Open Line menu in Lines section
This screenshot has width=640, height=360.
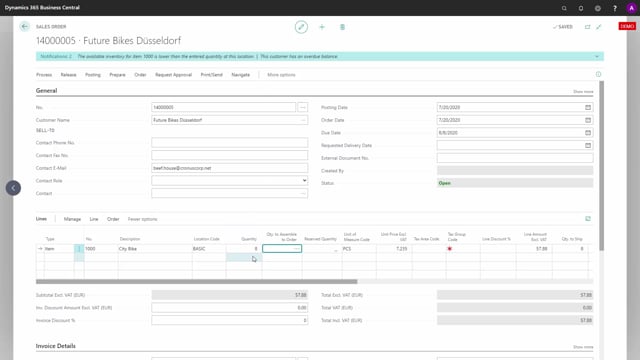click(x=94, y=219)
